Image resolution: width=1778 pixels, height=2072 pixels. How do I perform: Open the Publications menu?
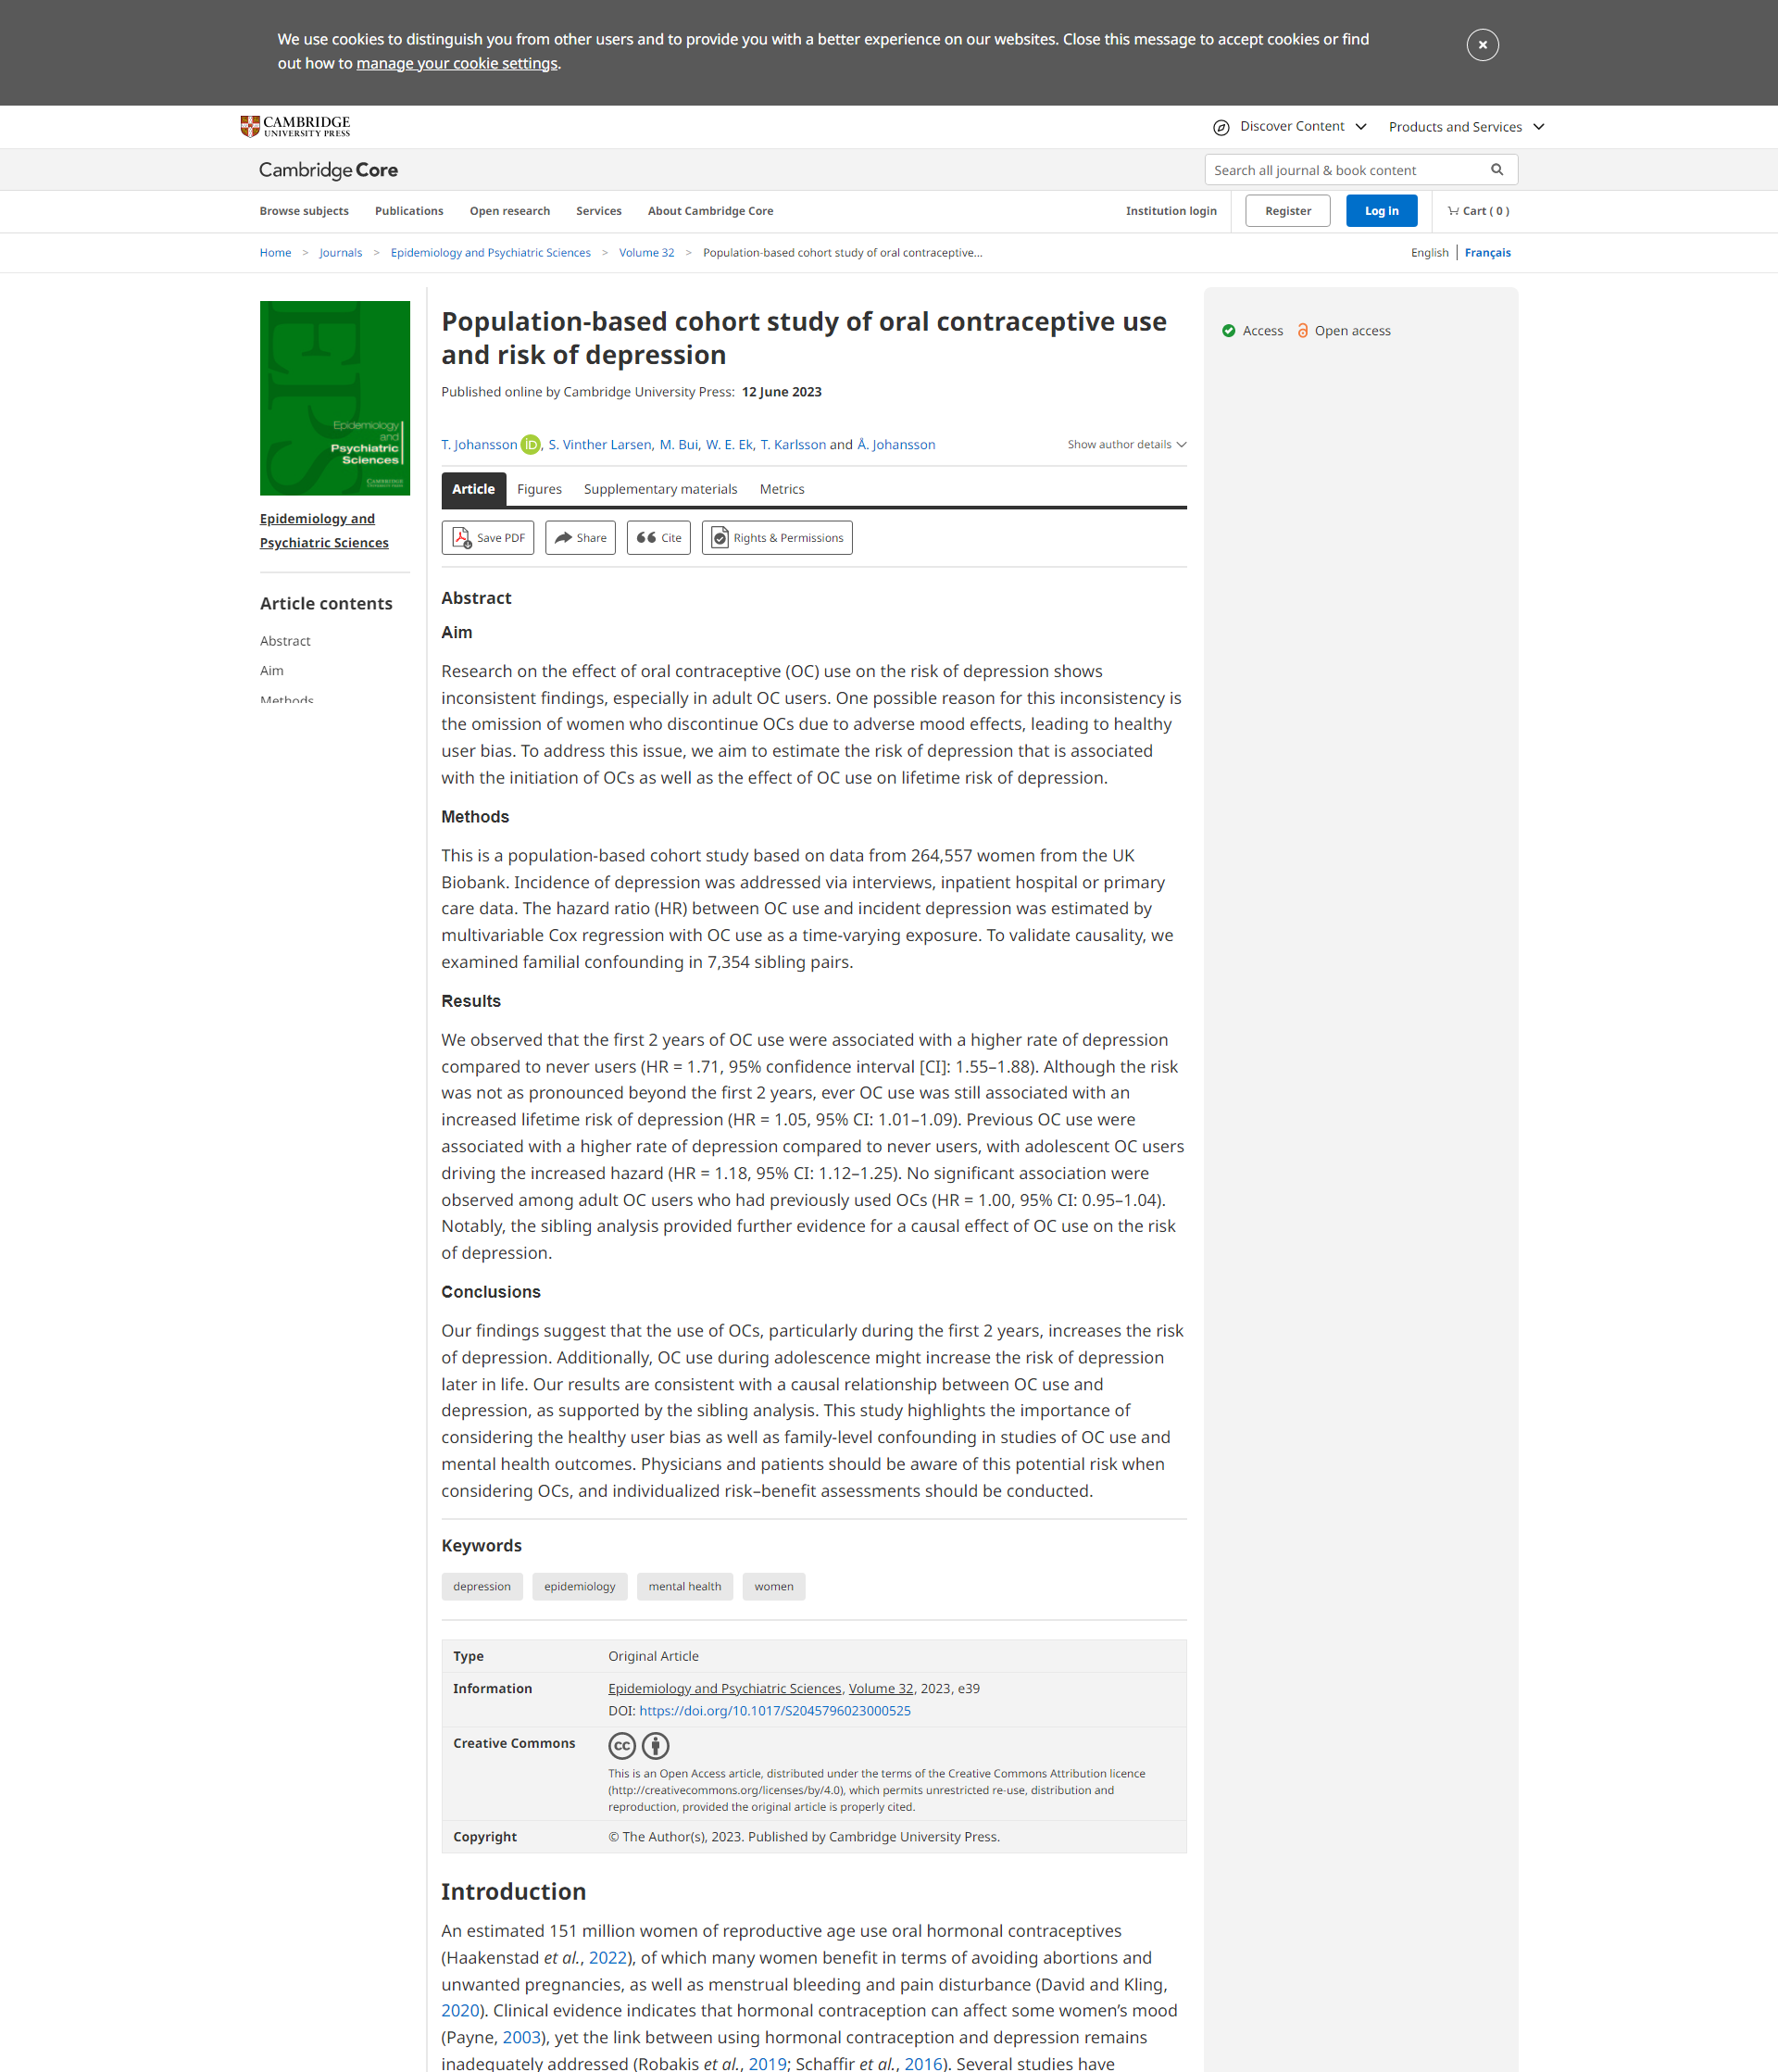click(x=409, y=211)
